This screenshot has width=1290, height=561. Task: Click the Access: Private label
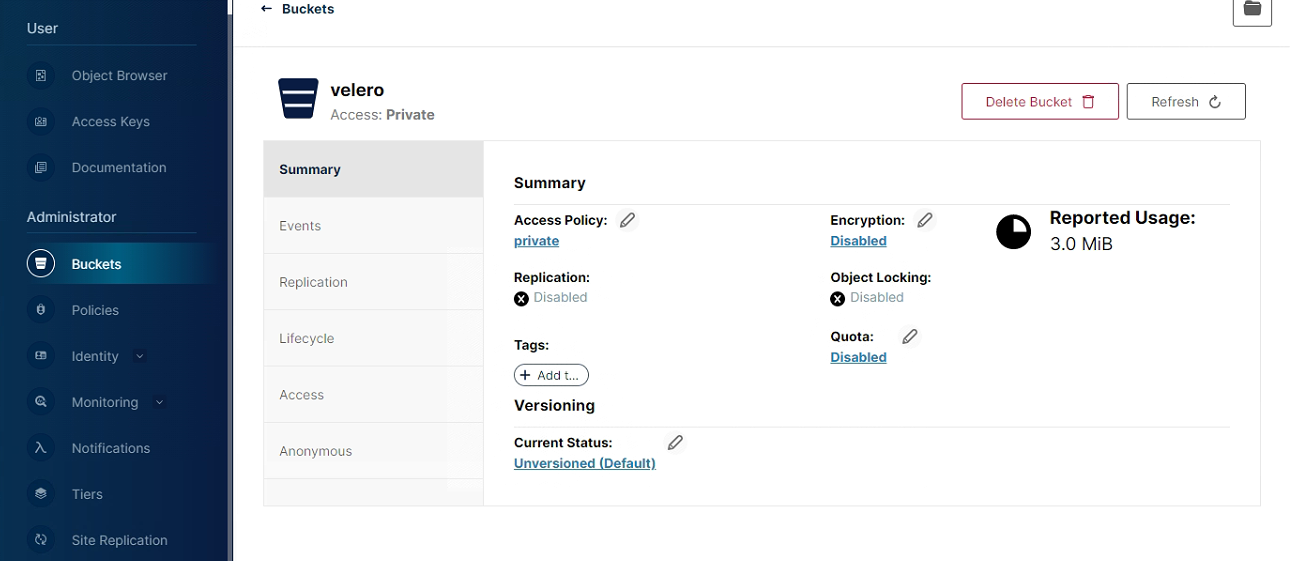[x=382, y=115]
